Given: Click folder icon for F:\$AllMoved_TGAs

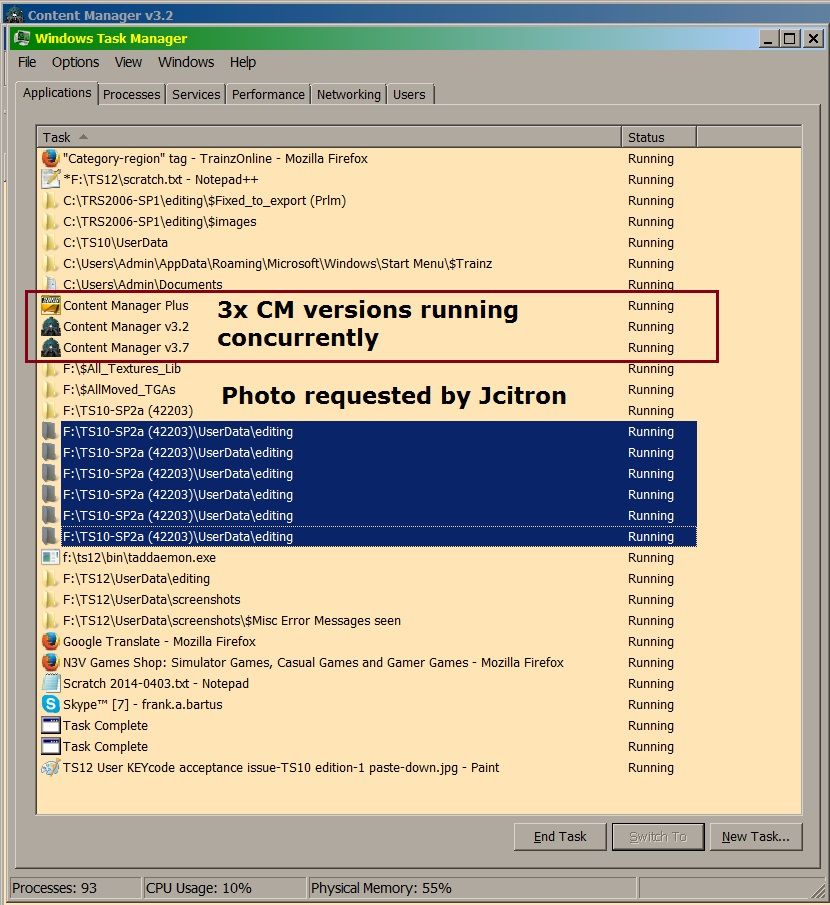Looking at the screenshot, I should pyautogui.click(x=51, y=390).
